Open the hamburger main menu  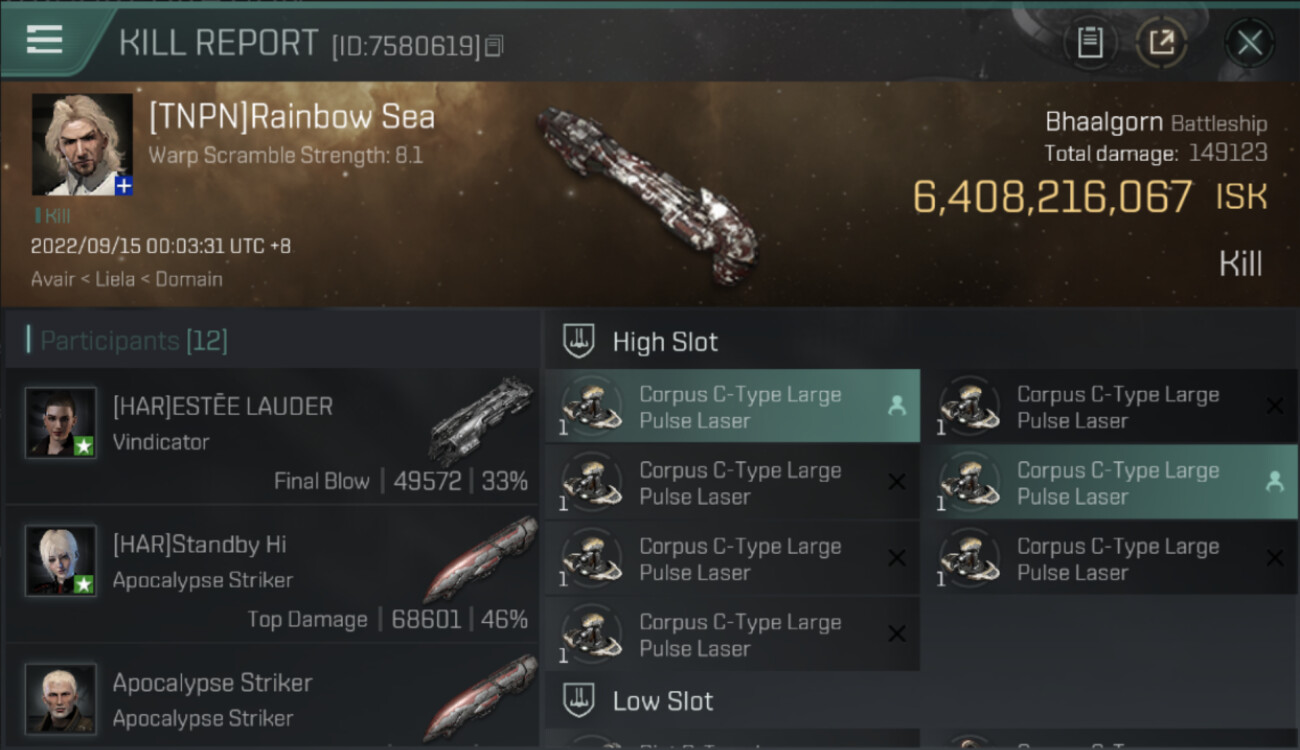tap(45, 40)
